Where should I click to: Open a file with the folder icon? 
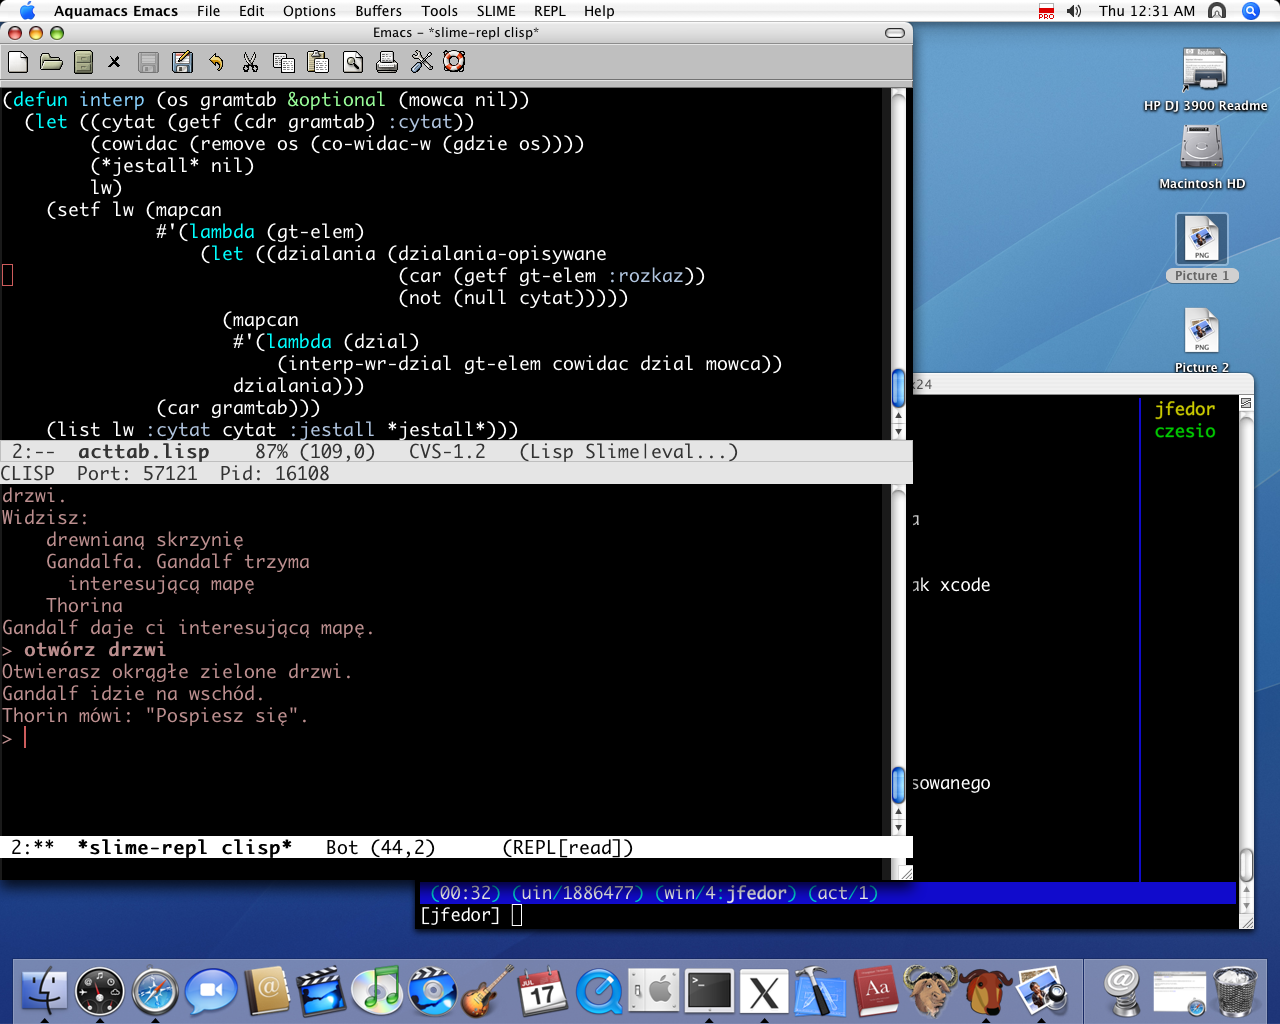tap(51, 62)
